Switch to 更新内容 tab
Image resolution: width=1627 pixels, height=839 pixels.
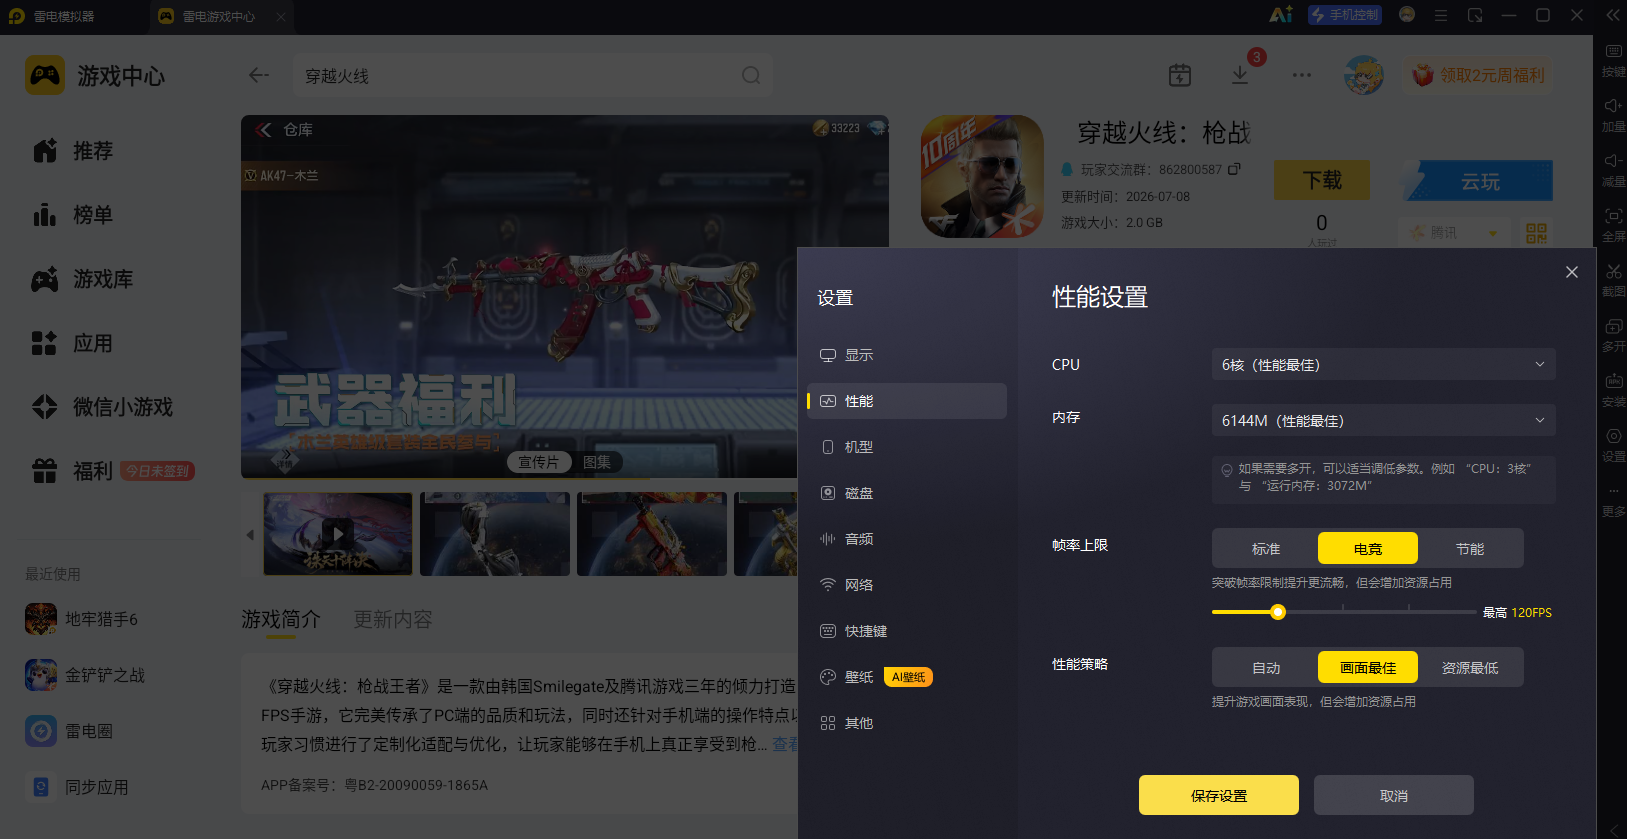pyautogui.click(x=393, y=620)
